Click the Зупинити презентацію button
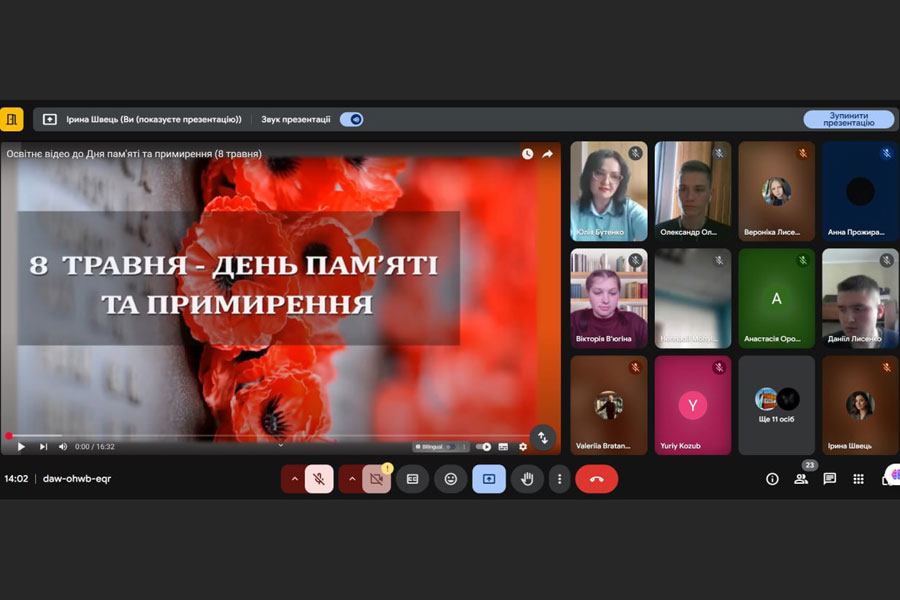This screenshot has height=600, width=900. (848, 119)
